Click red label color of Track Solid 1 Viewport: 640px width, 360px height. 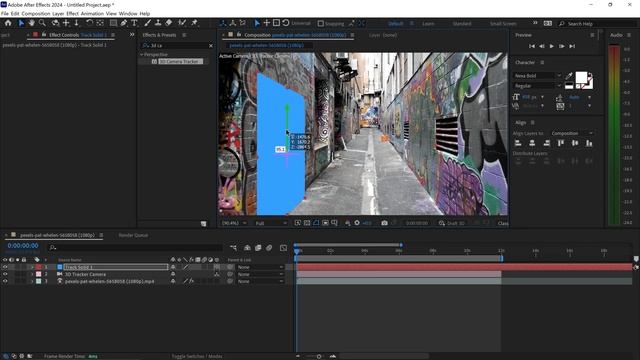pos(38,267)
